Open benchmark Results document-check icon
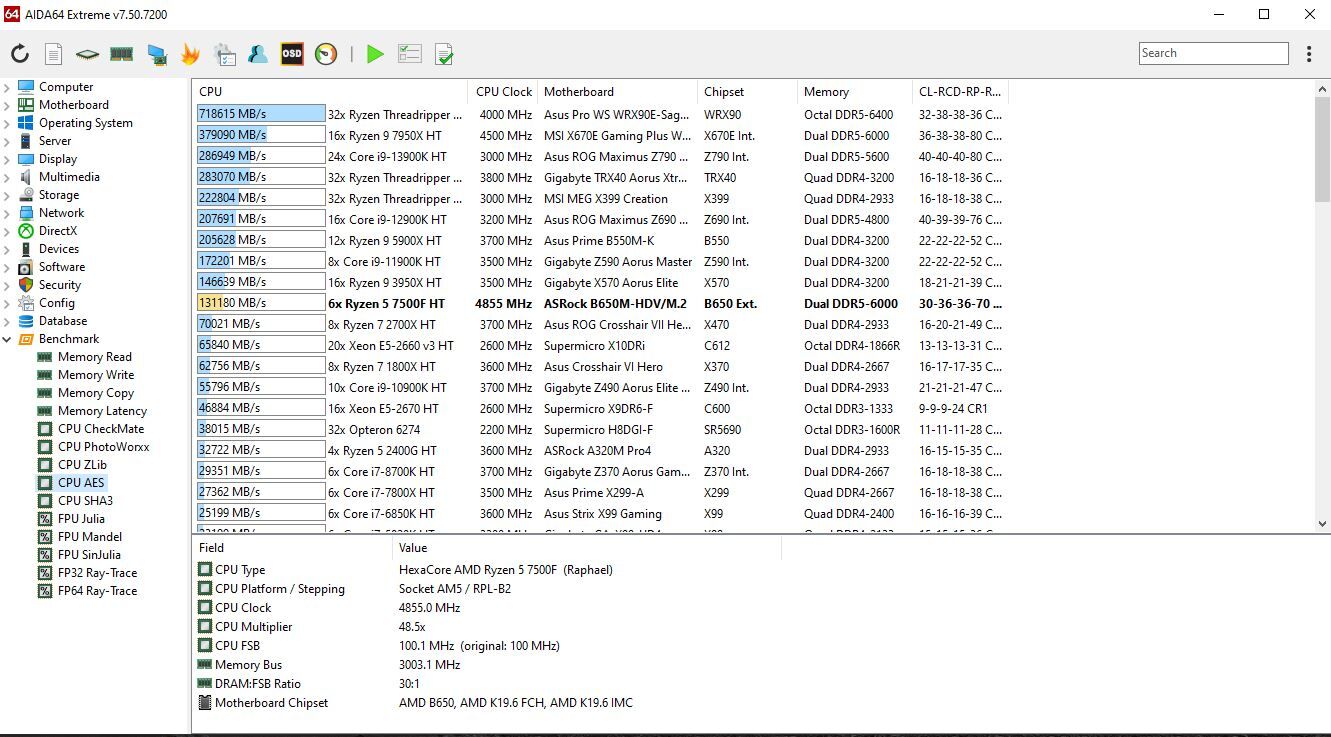1331x737 pixels. (x=445, y=54)
